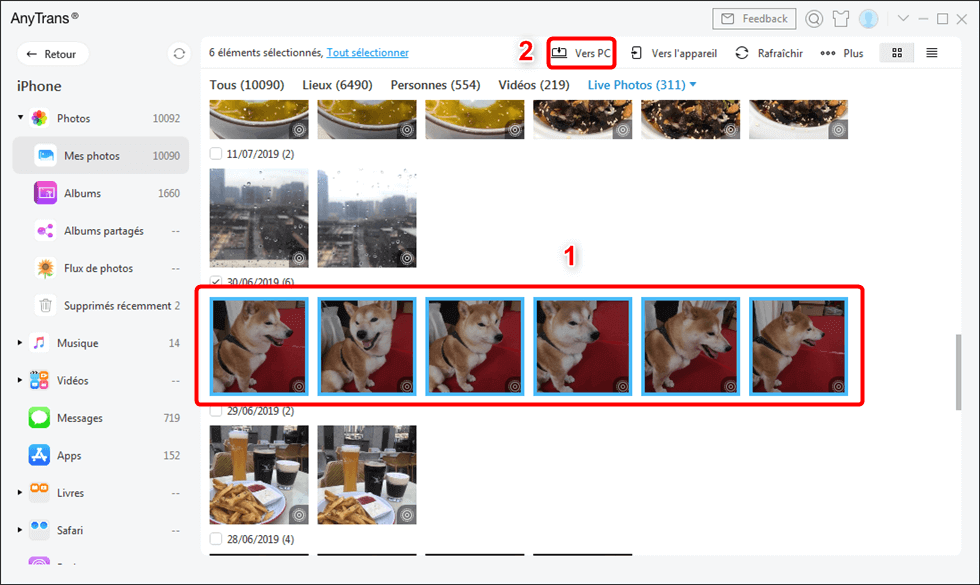Switch to grid thumbnail view
Image resolution: width=980 pixels, height=585 pixels.
tap(897, 53)
